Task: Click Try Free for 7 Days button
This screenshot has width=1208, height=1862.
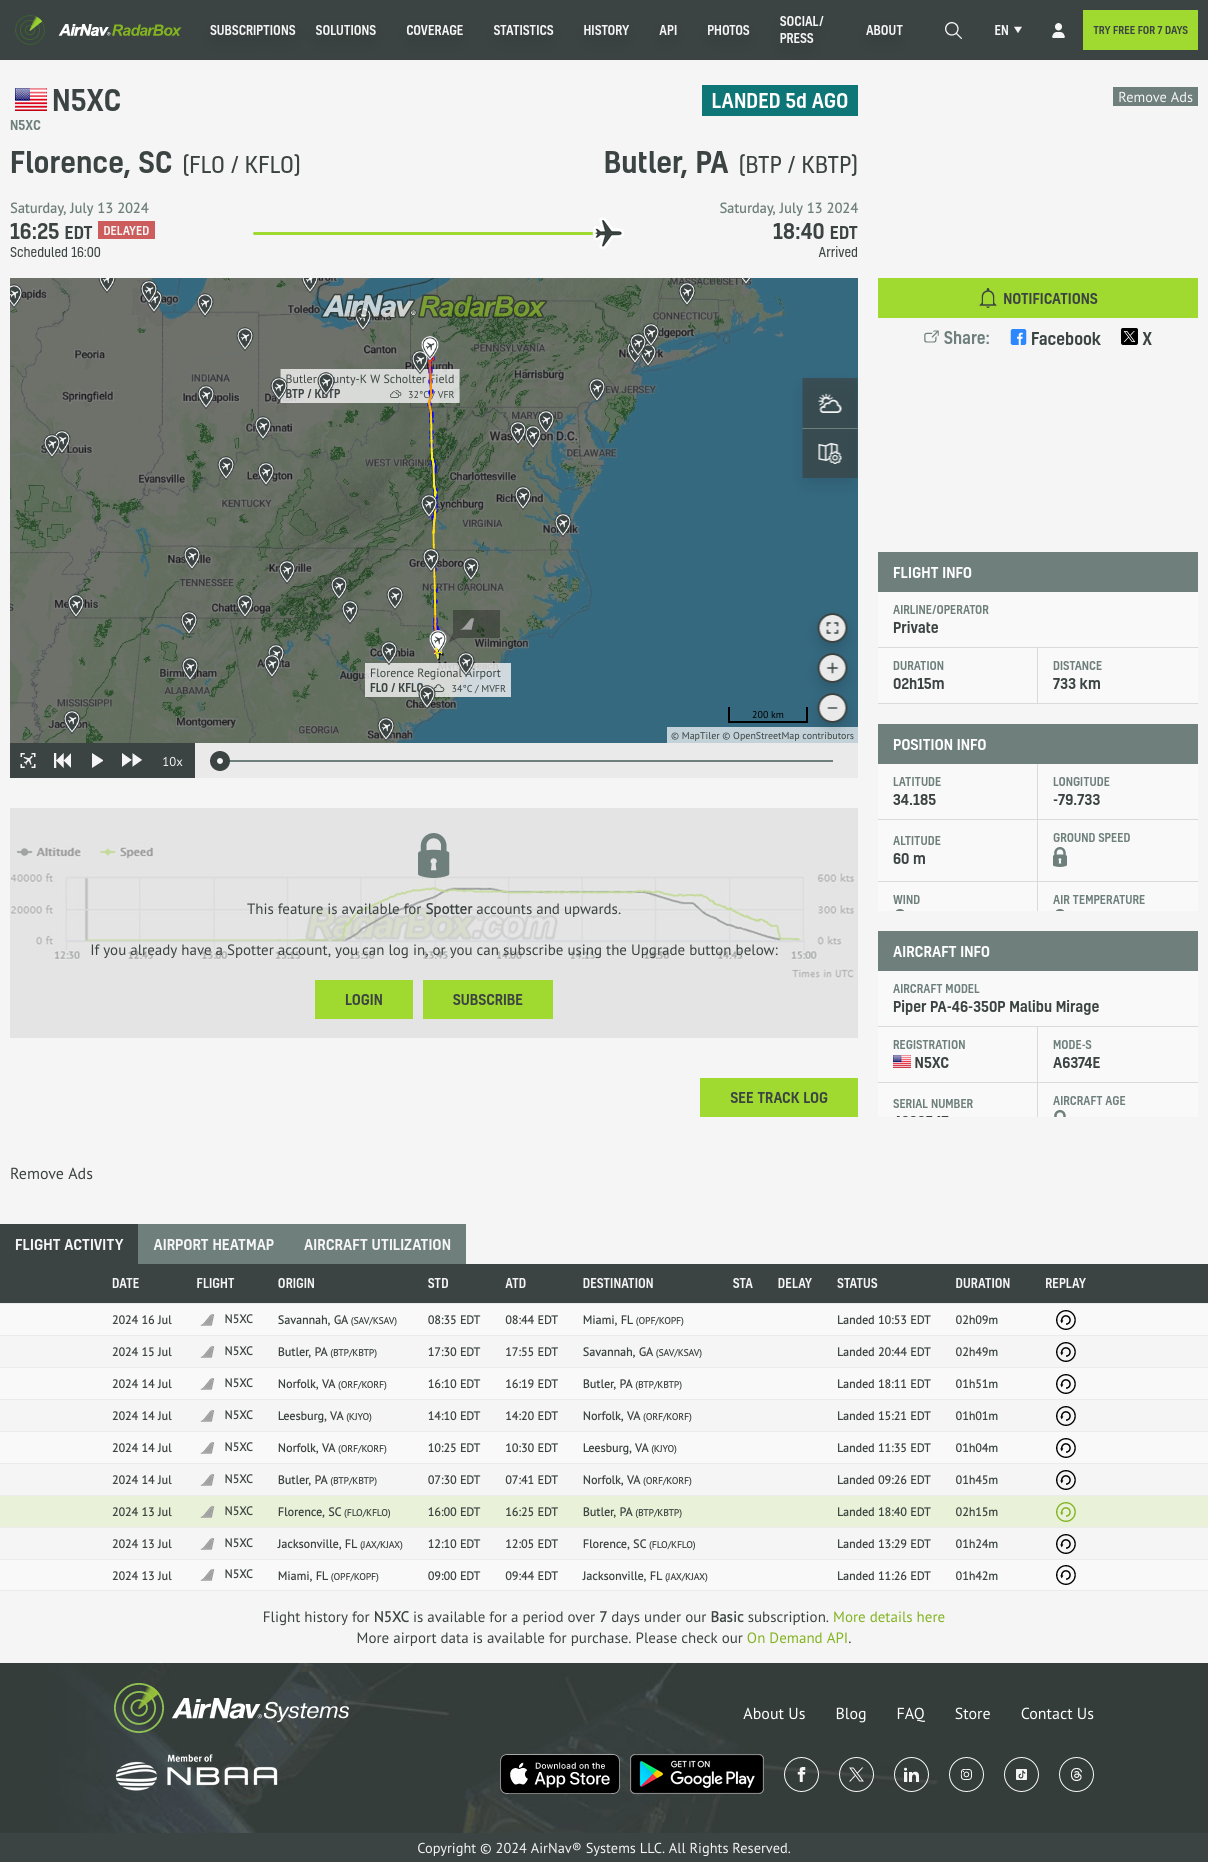Action: [1140, 30]
